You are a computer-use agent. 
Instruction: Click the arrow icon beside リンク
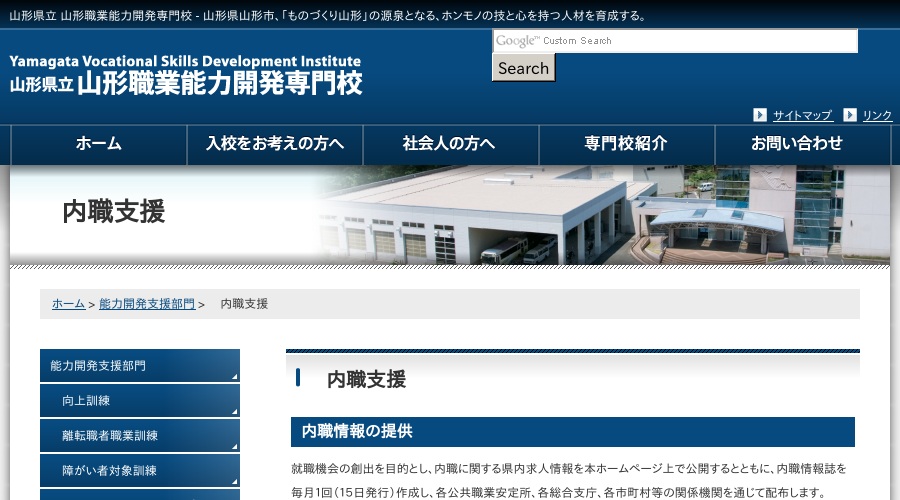click(x=850, y=115)
